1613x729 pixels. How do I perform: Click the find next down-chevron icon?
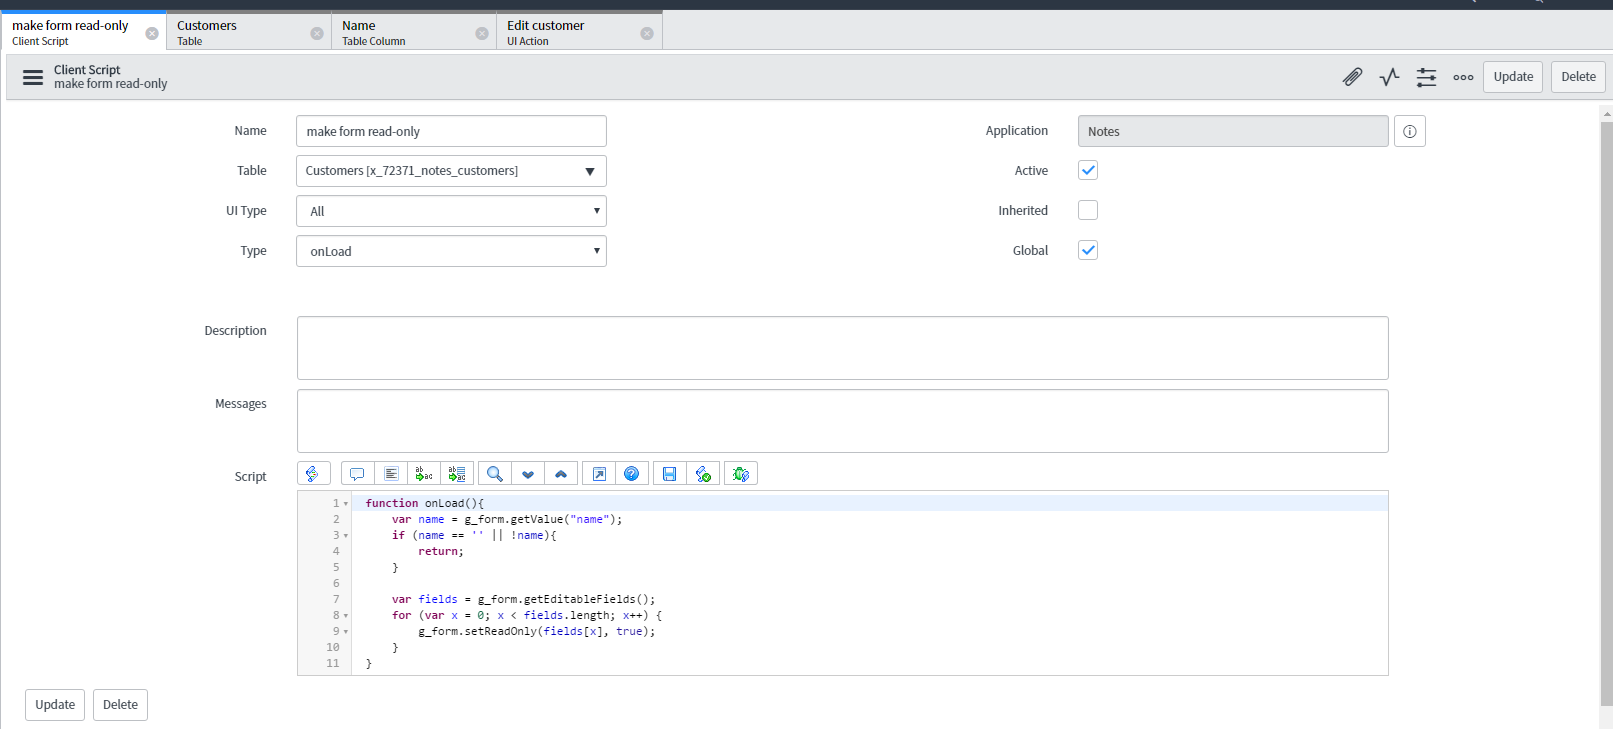point(528,474)
